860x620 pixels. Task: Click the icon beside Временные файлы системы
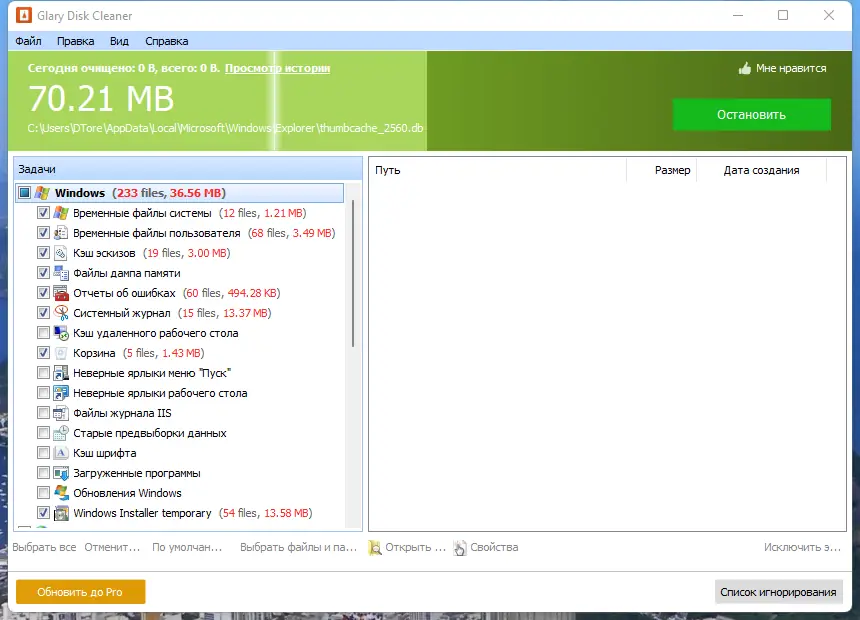coord(61,213)
